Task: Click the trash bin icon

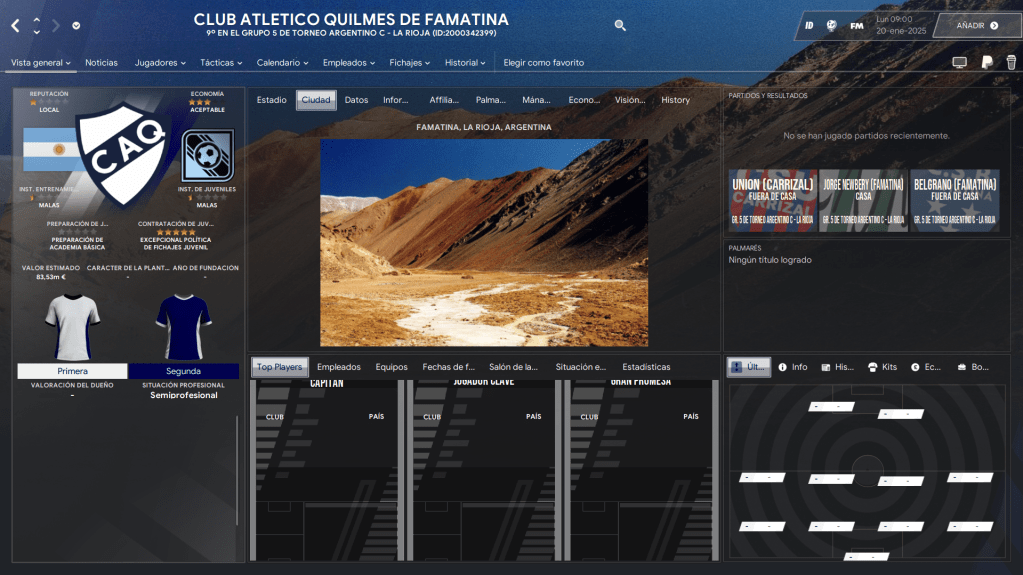Action: pos(1011,62)
